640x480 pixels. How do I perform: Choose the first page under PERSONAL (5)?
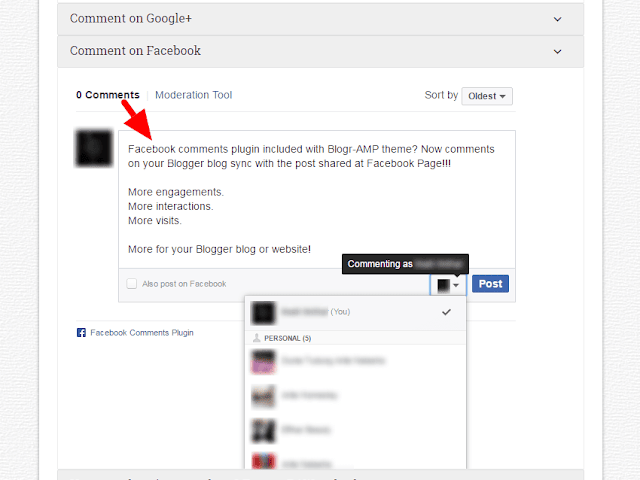(x=355, y=362)
